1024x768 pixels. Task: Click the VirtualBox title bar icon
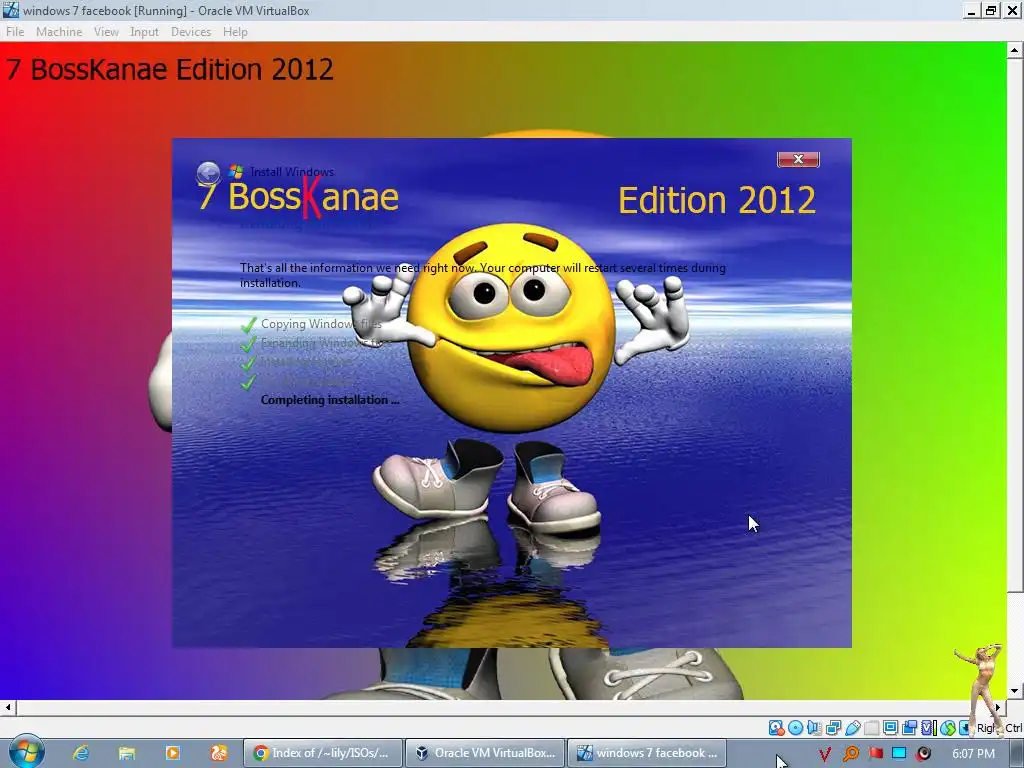point(10,10)
